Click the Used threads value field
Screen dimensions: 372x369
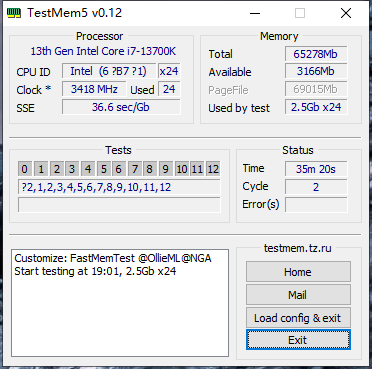click(169, 89)
